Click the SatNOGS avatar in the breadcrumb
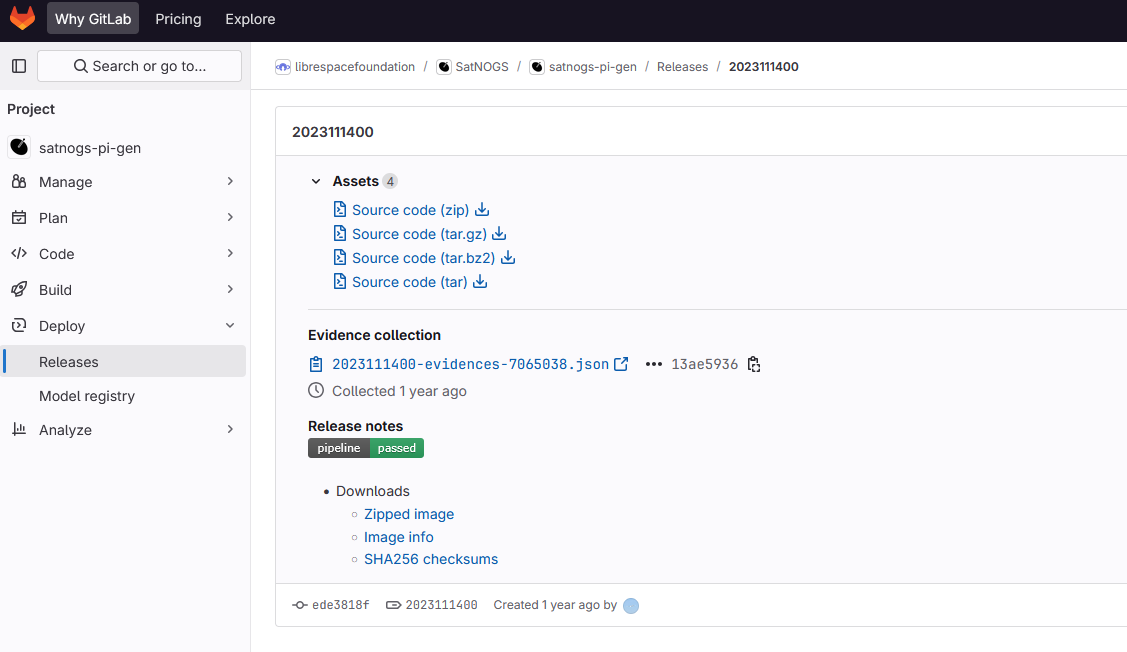This screenshot has height=652, width=1127. pyautogui.click(x=444, y=67)
